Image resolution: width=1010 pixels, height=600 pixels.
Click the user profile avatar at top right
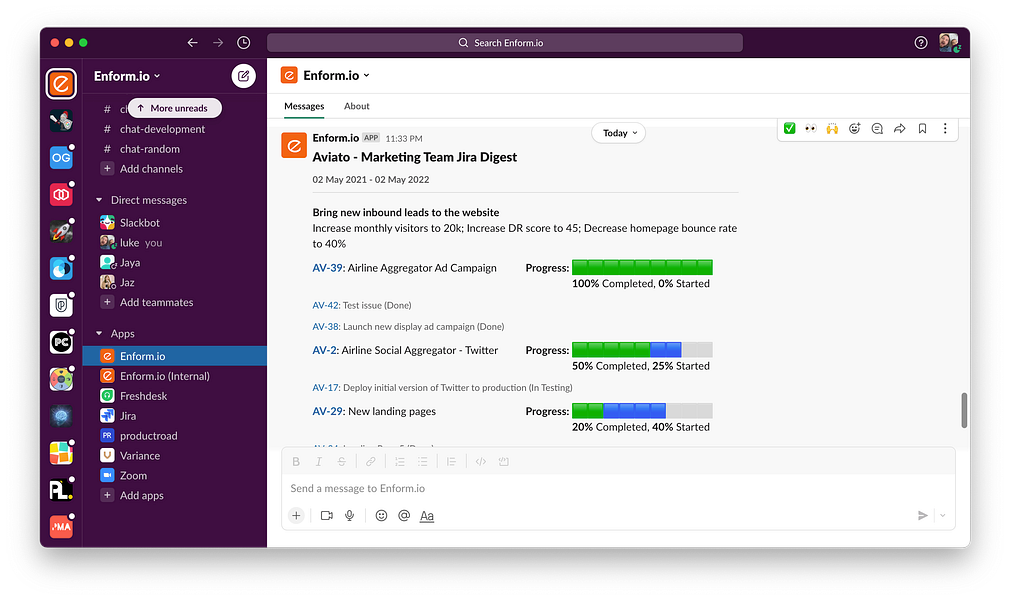tap(949, 43)
